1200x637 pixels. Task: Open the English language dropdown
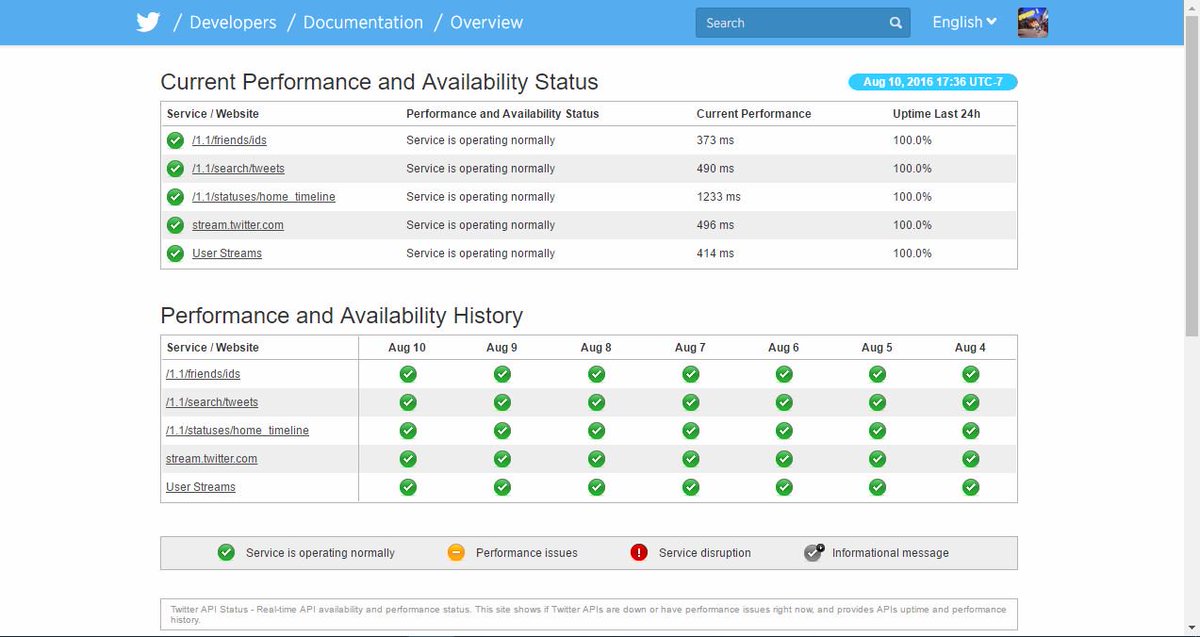coord(964,22)
